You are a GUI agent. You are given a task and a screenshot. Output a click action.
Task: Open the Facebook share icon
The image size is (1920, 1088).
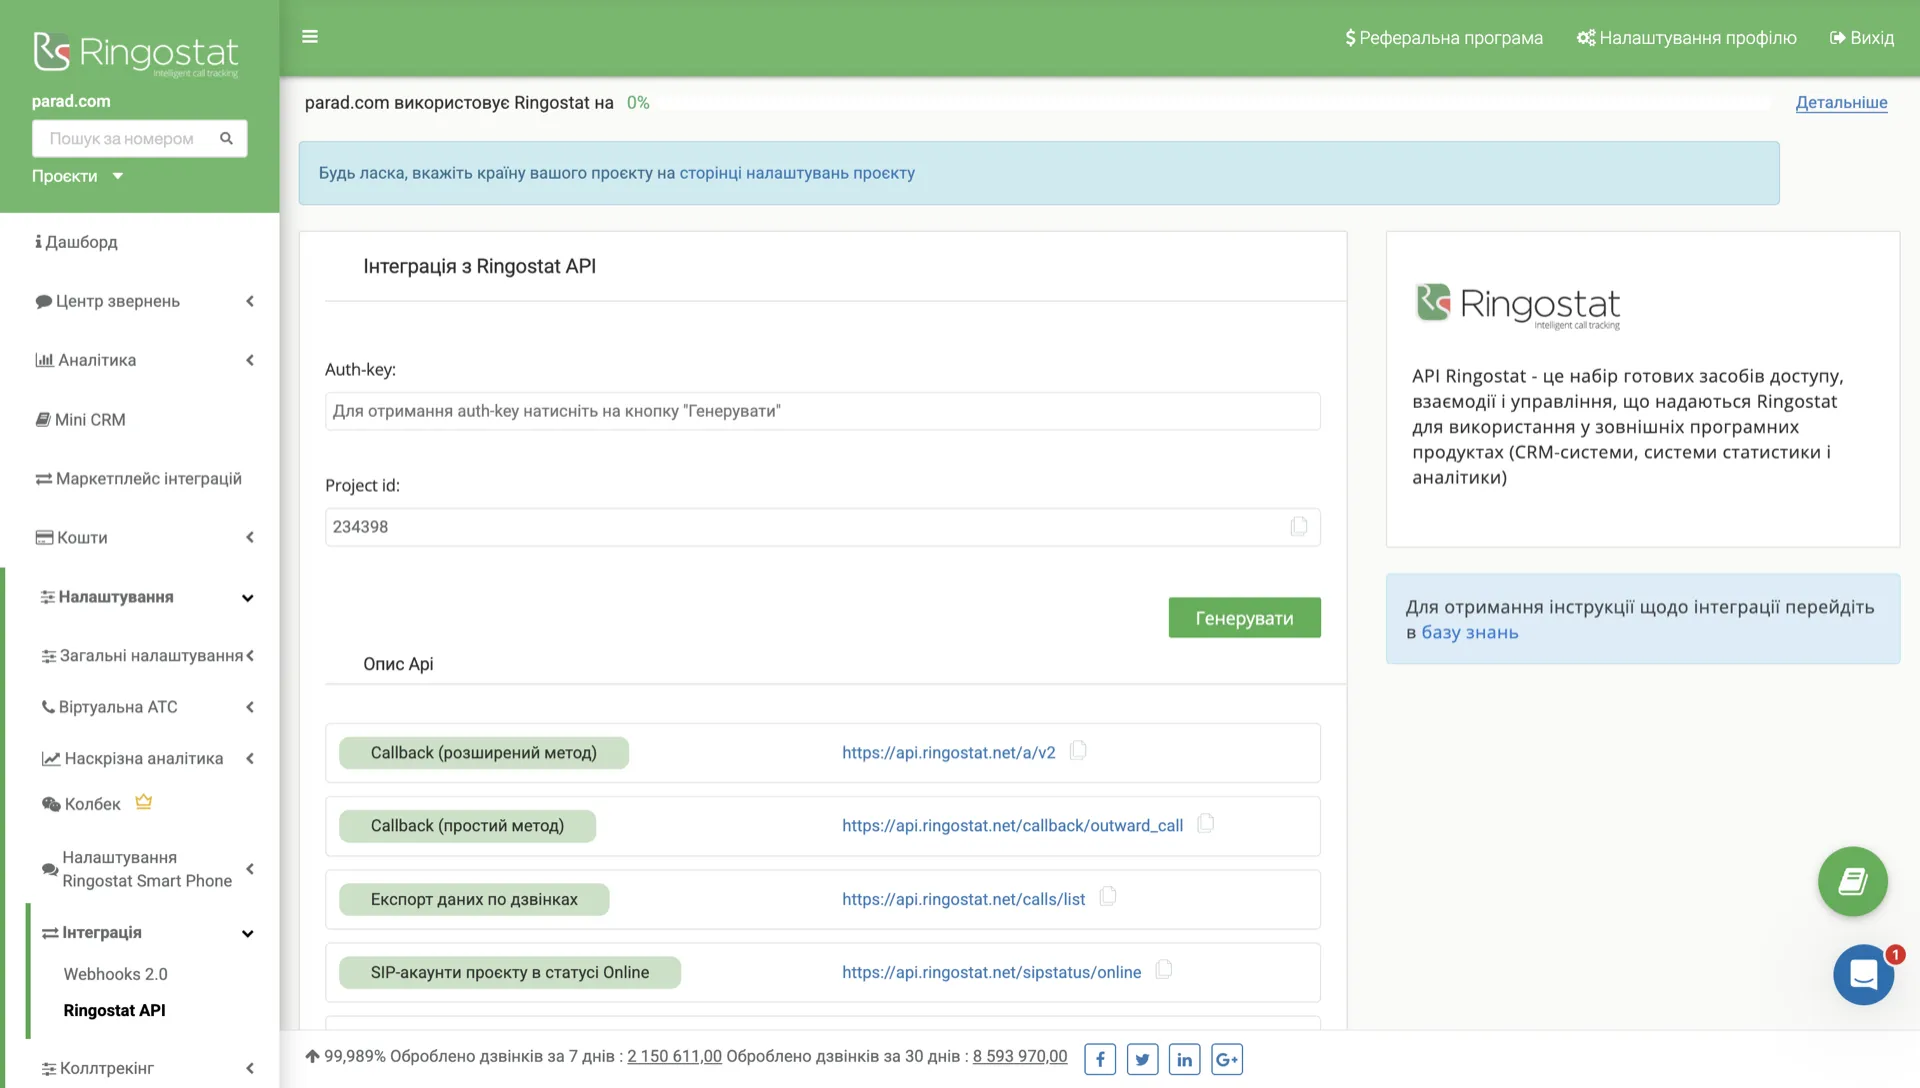1100,1059
